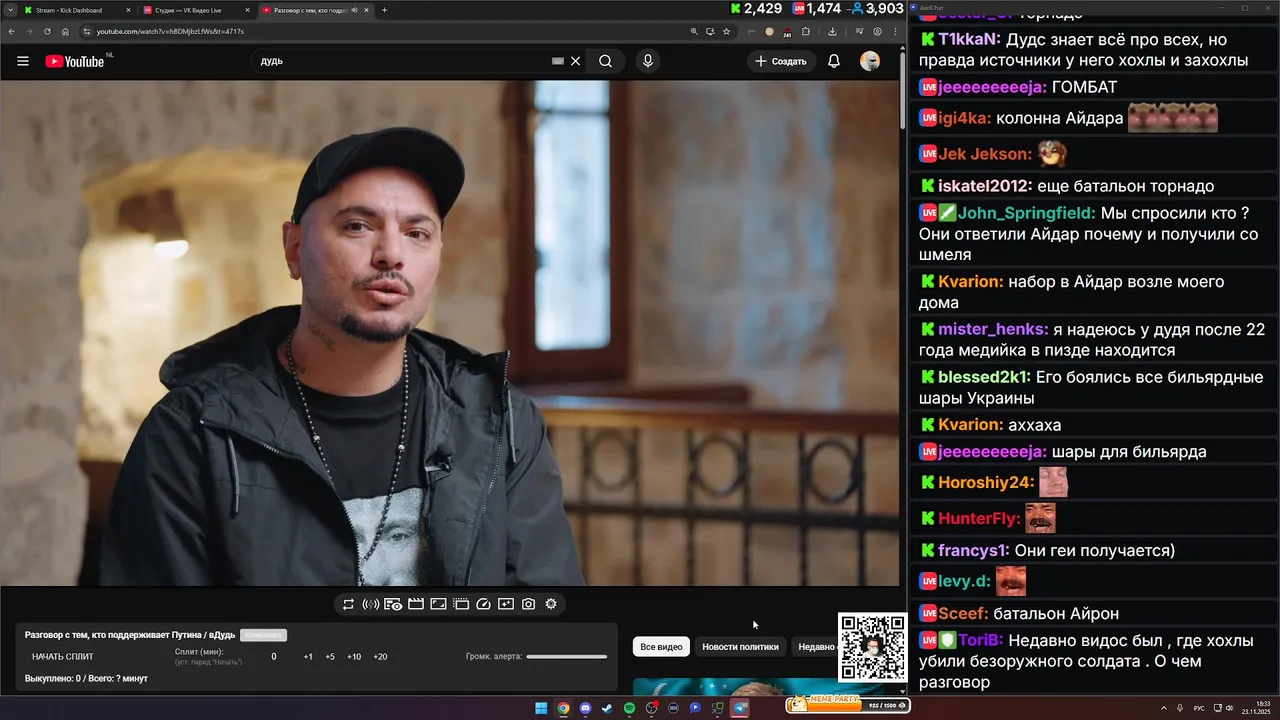Open the zoom magnifier in address bar
The width and height of the screenshot is (1280, 720).
[x=694, y=31]
